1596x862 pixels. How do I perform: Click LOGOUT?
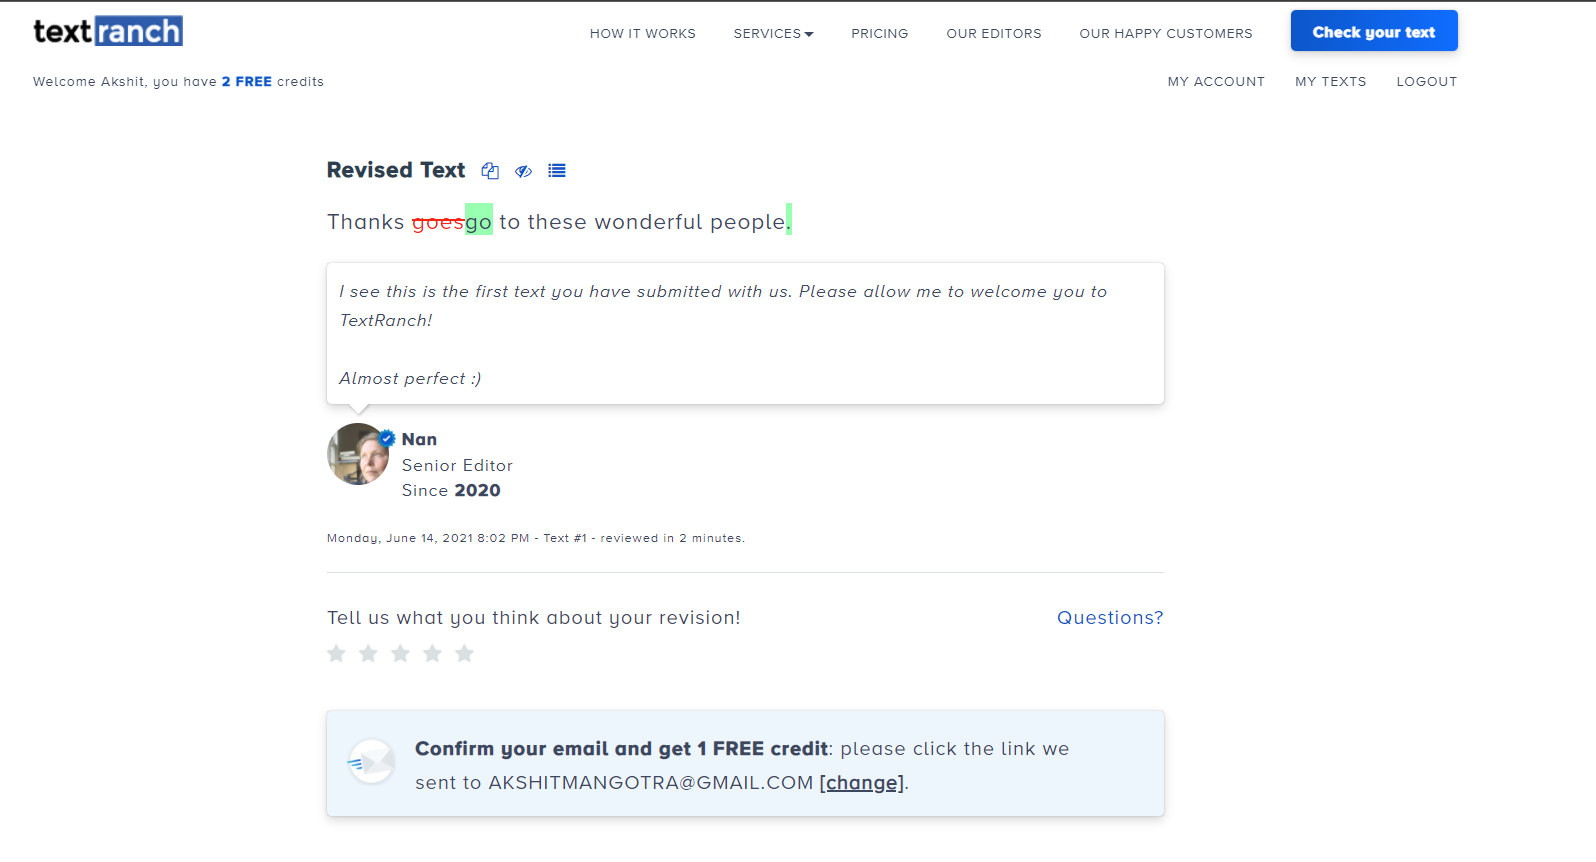(1427, 81)
